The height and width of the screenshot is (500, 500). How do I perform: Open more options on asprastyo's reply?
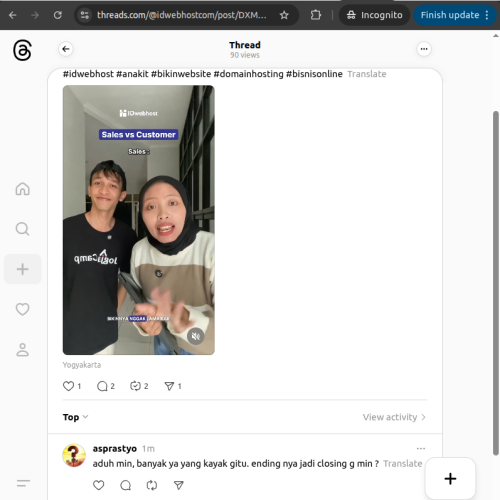[x=421, y=449]
